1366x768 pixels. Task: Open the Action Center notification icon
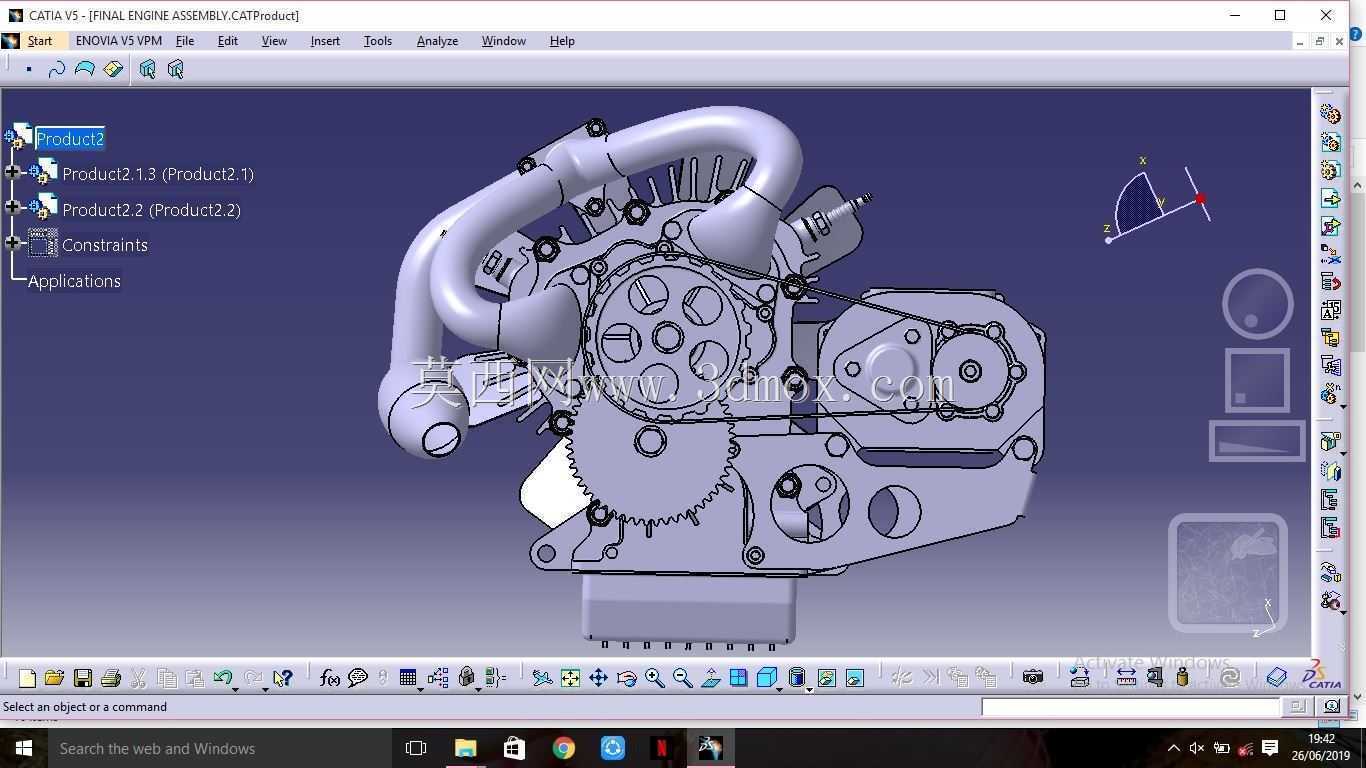1270,748
